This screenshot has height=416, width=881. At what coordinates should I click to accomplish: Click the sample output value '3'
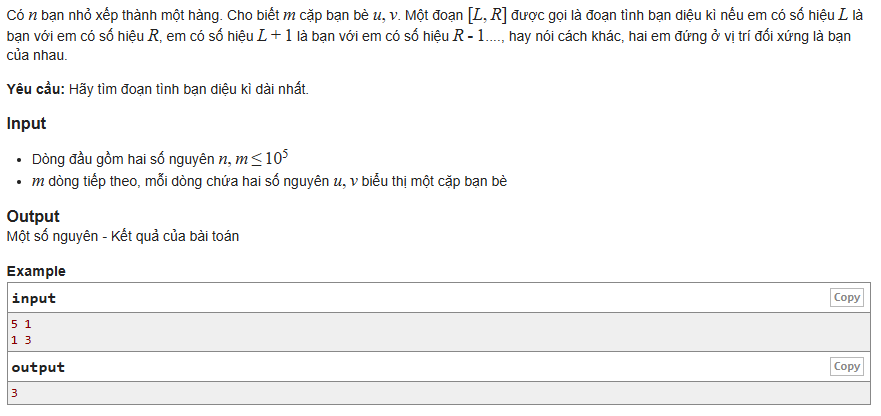click(x=15, y=393)
